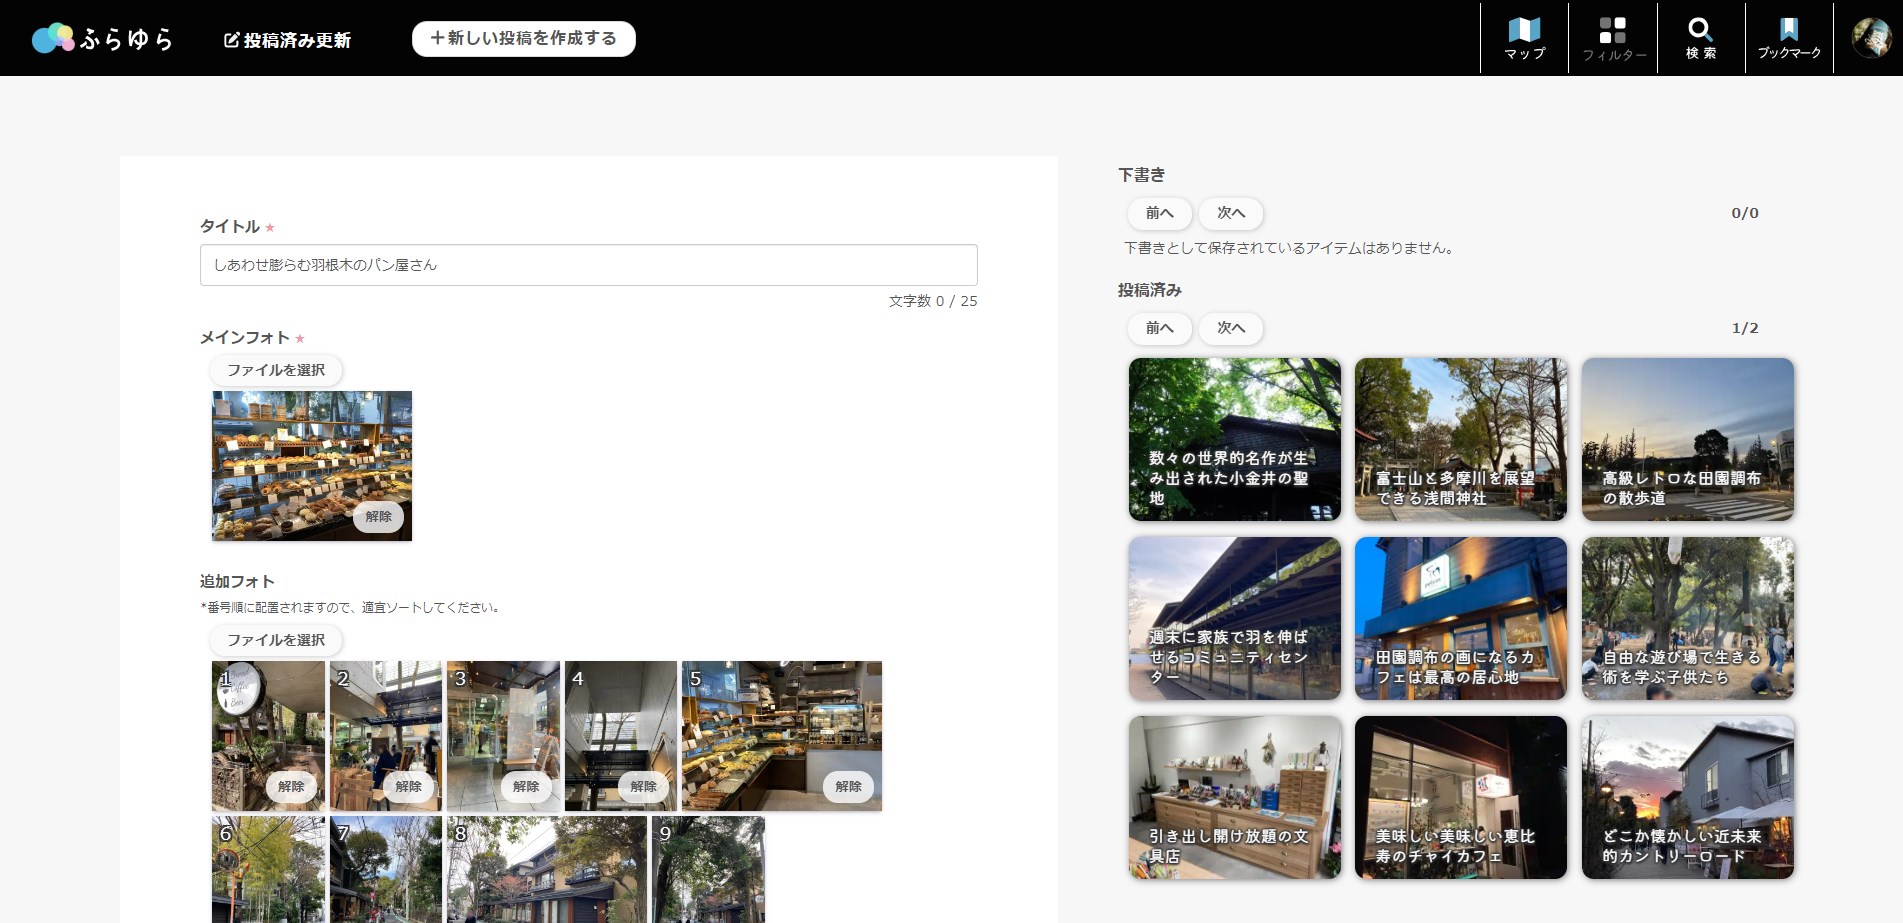
Task: Choose file for メインフォト
Action: point(276,370)
